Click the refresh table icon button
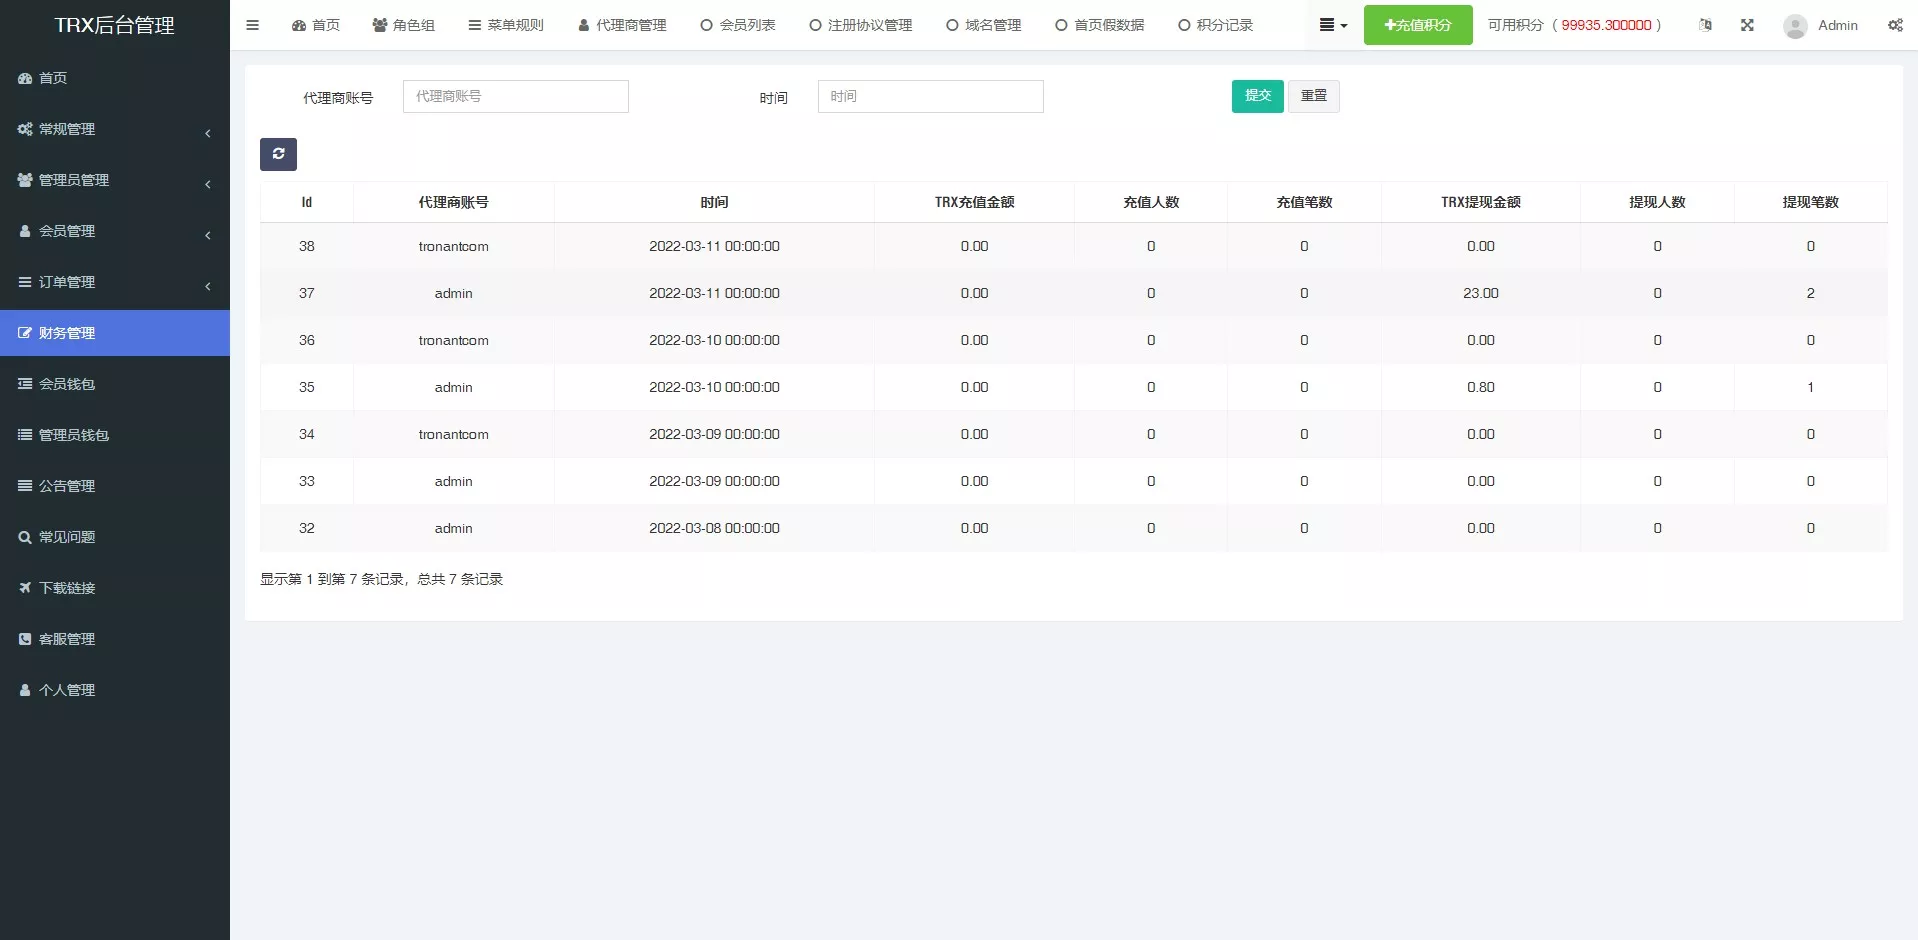Screen dimensions: 1918x940 (x=278, y=154)
